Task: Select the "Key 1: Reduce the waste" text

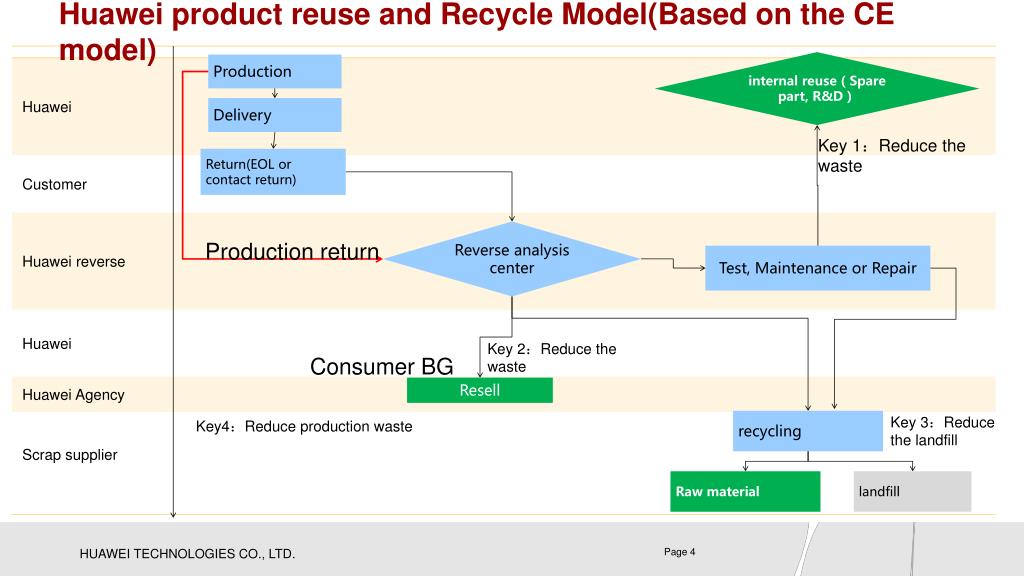Action: pyautogui.click(x=891, y=155)
